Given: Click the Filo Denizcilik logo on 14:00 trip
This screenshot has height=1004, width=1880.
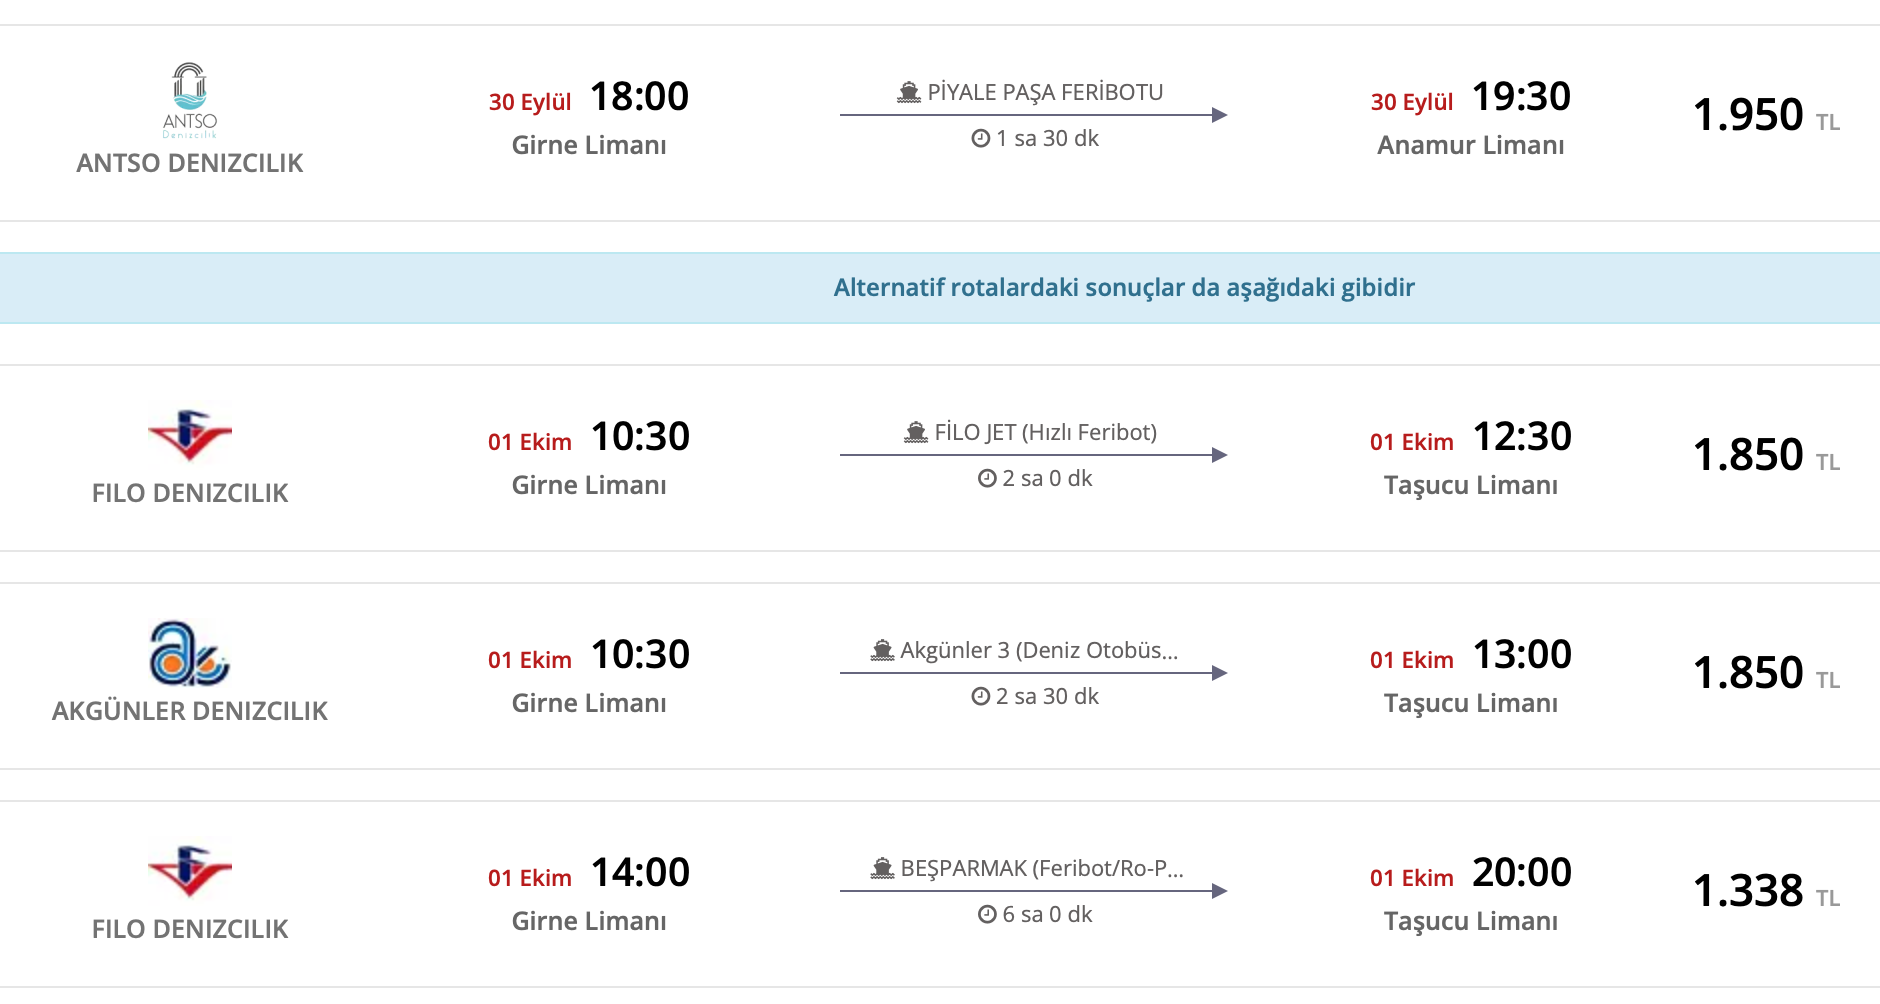Looking at the screenshot, I should click(189, 871).
